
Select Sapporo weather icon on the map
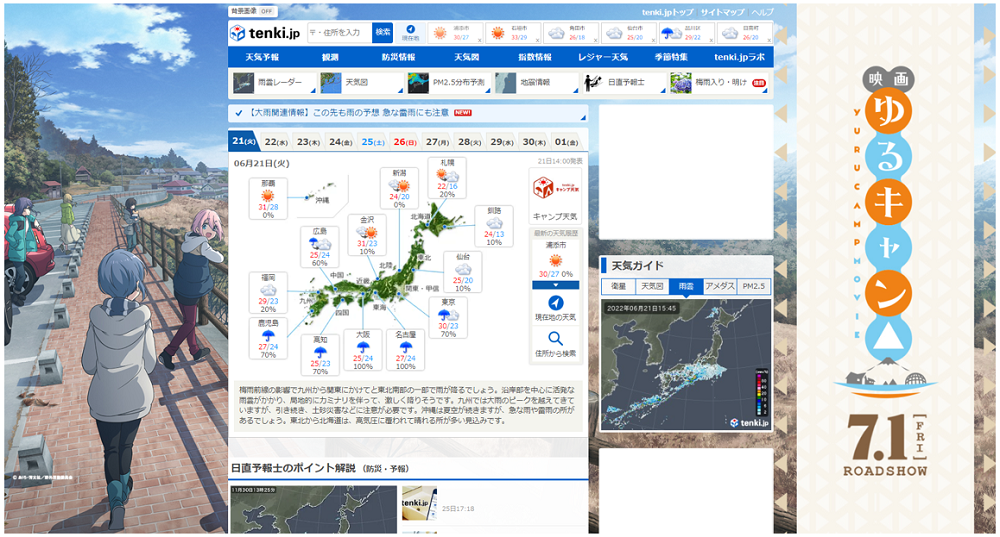pos(448,175)
